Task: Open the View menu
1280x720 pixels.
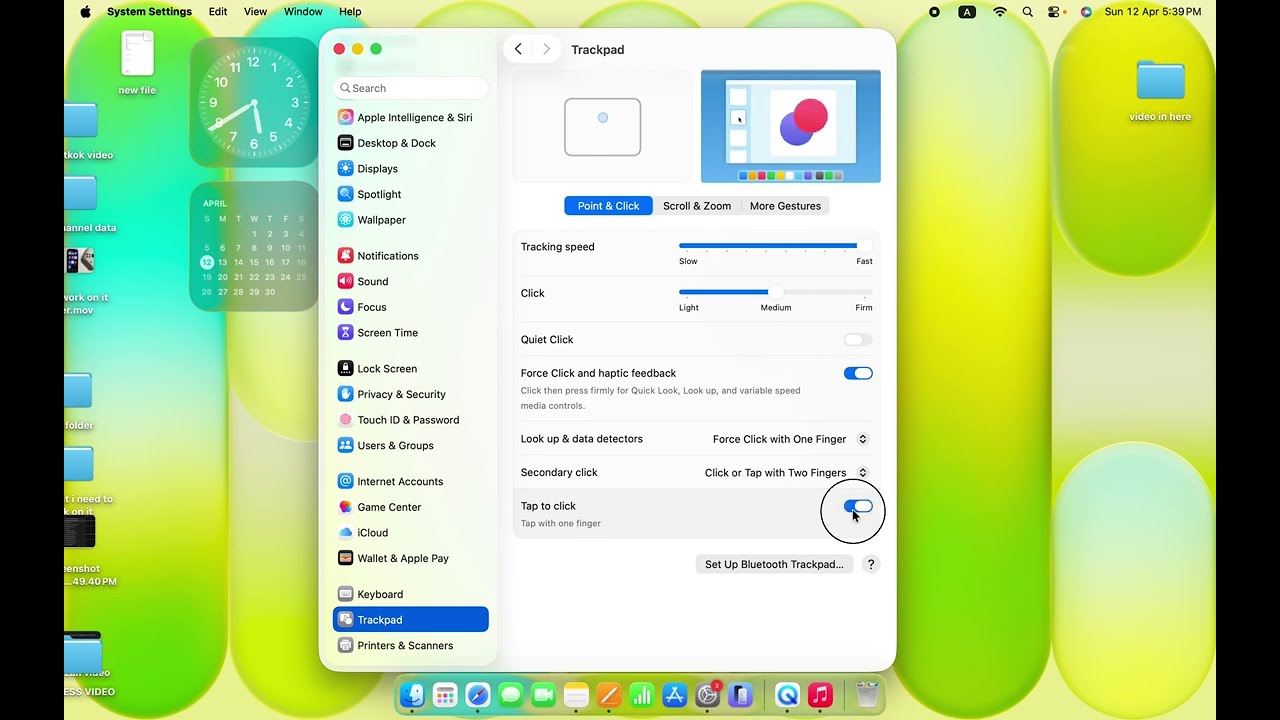Action: (x=256, y=12)
